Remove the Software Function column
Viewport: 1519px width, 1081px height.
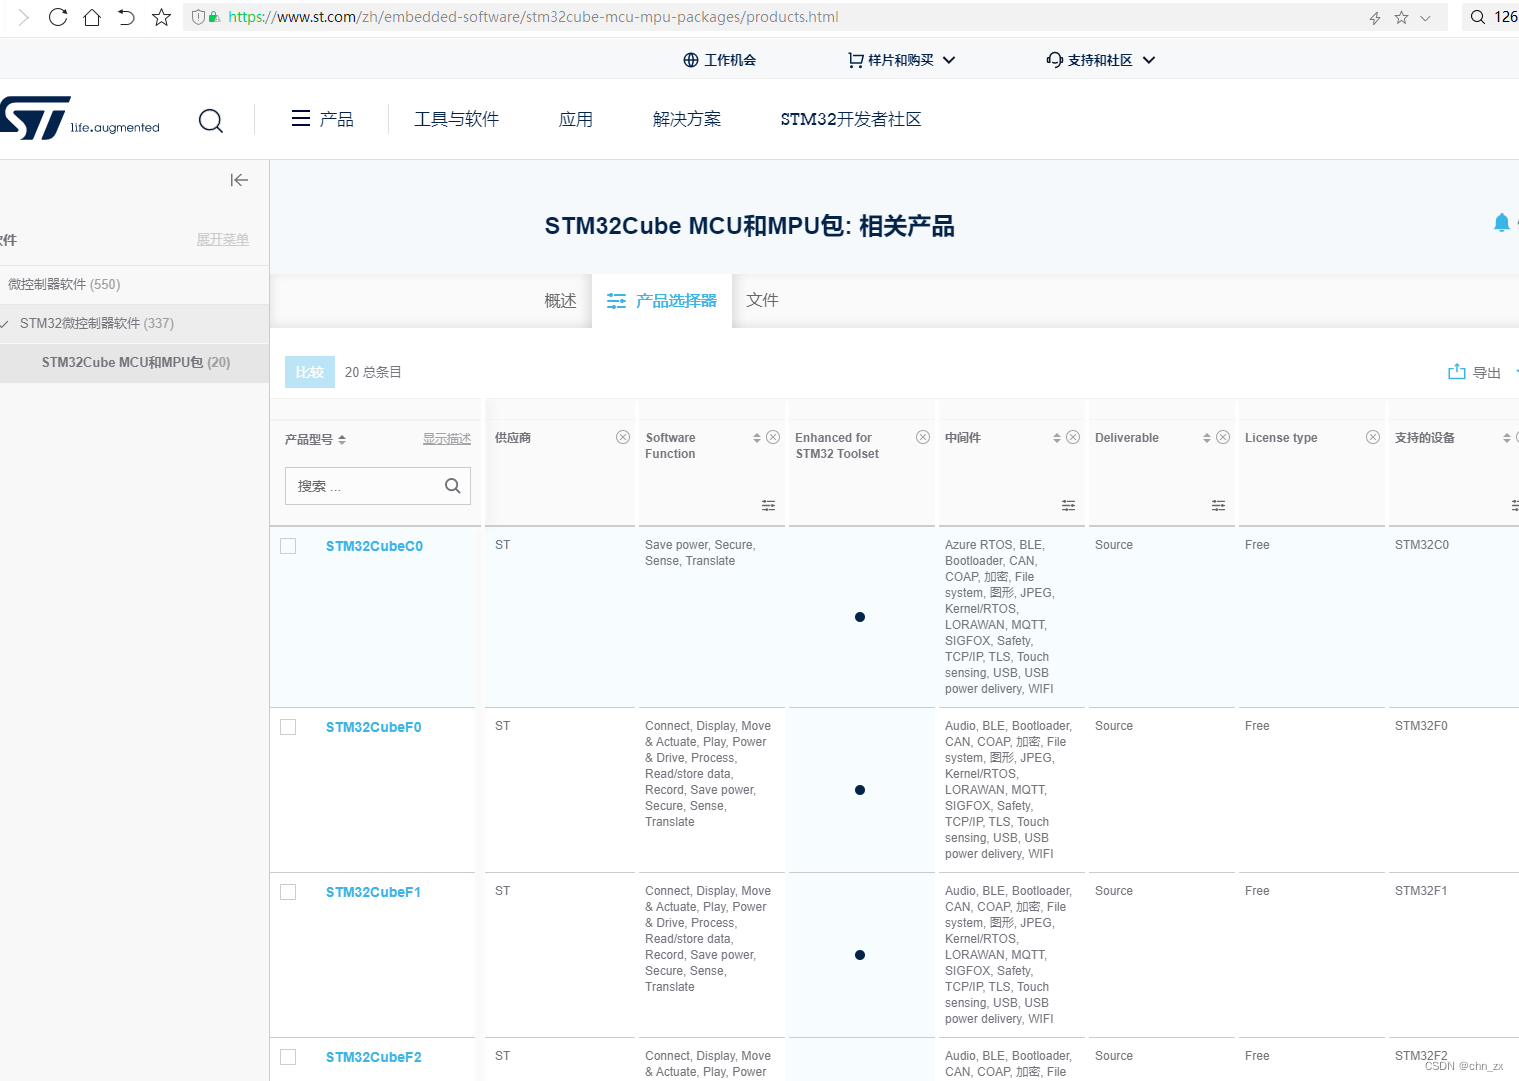pyautogui.click(x=773, y=437)
